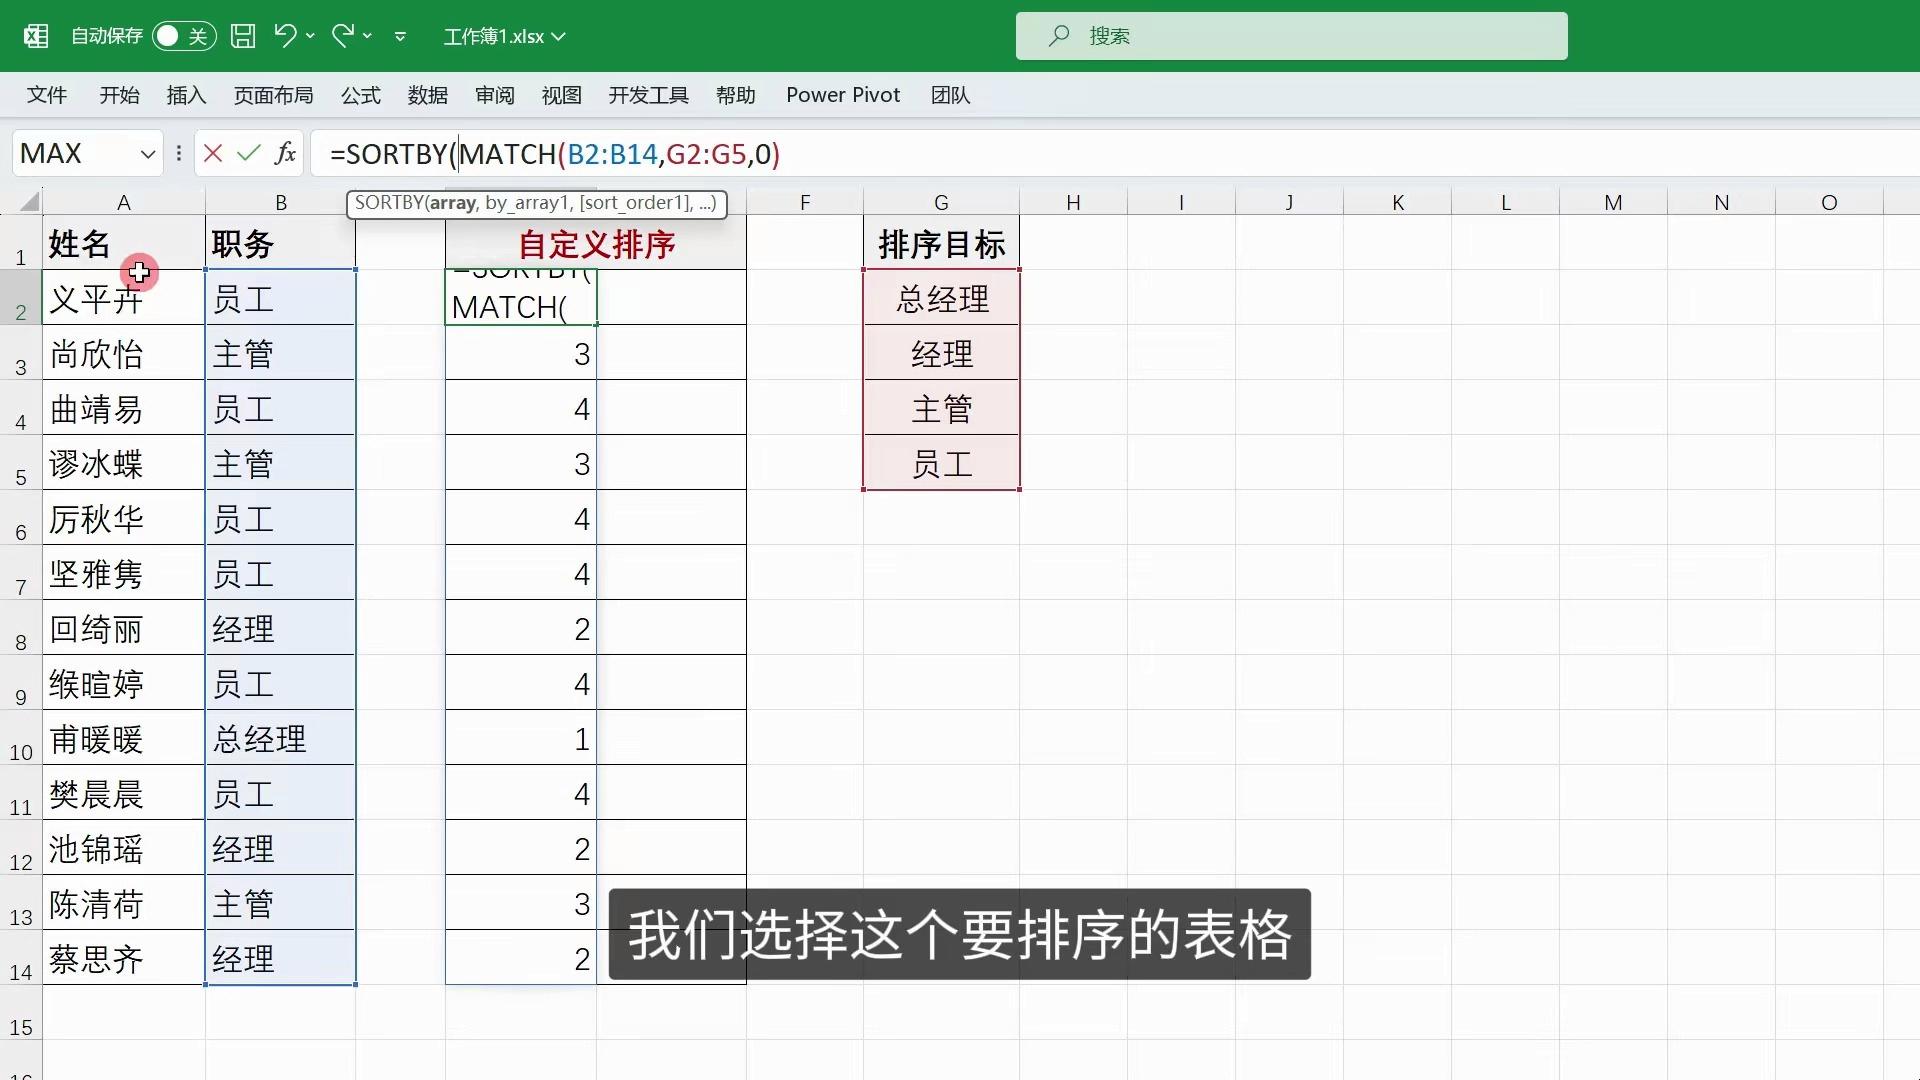Click the 姓名 header cell
1920x1080 pixels.
[x=124, y=243]
